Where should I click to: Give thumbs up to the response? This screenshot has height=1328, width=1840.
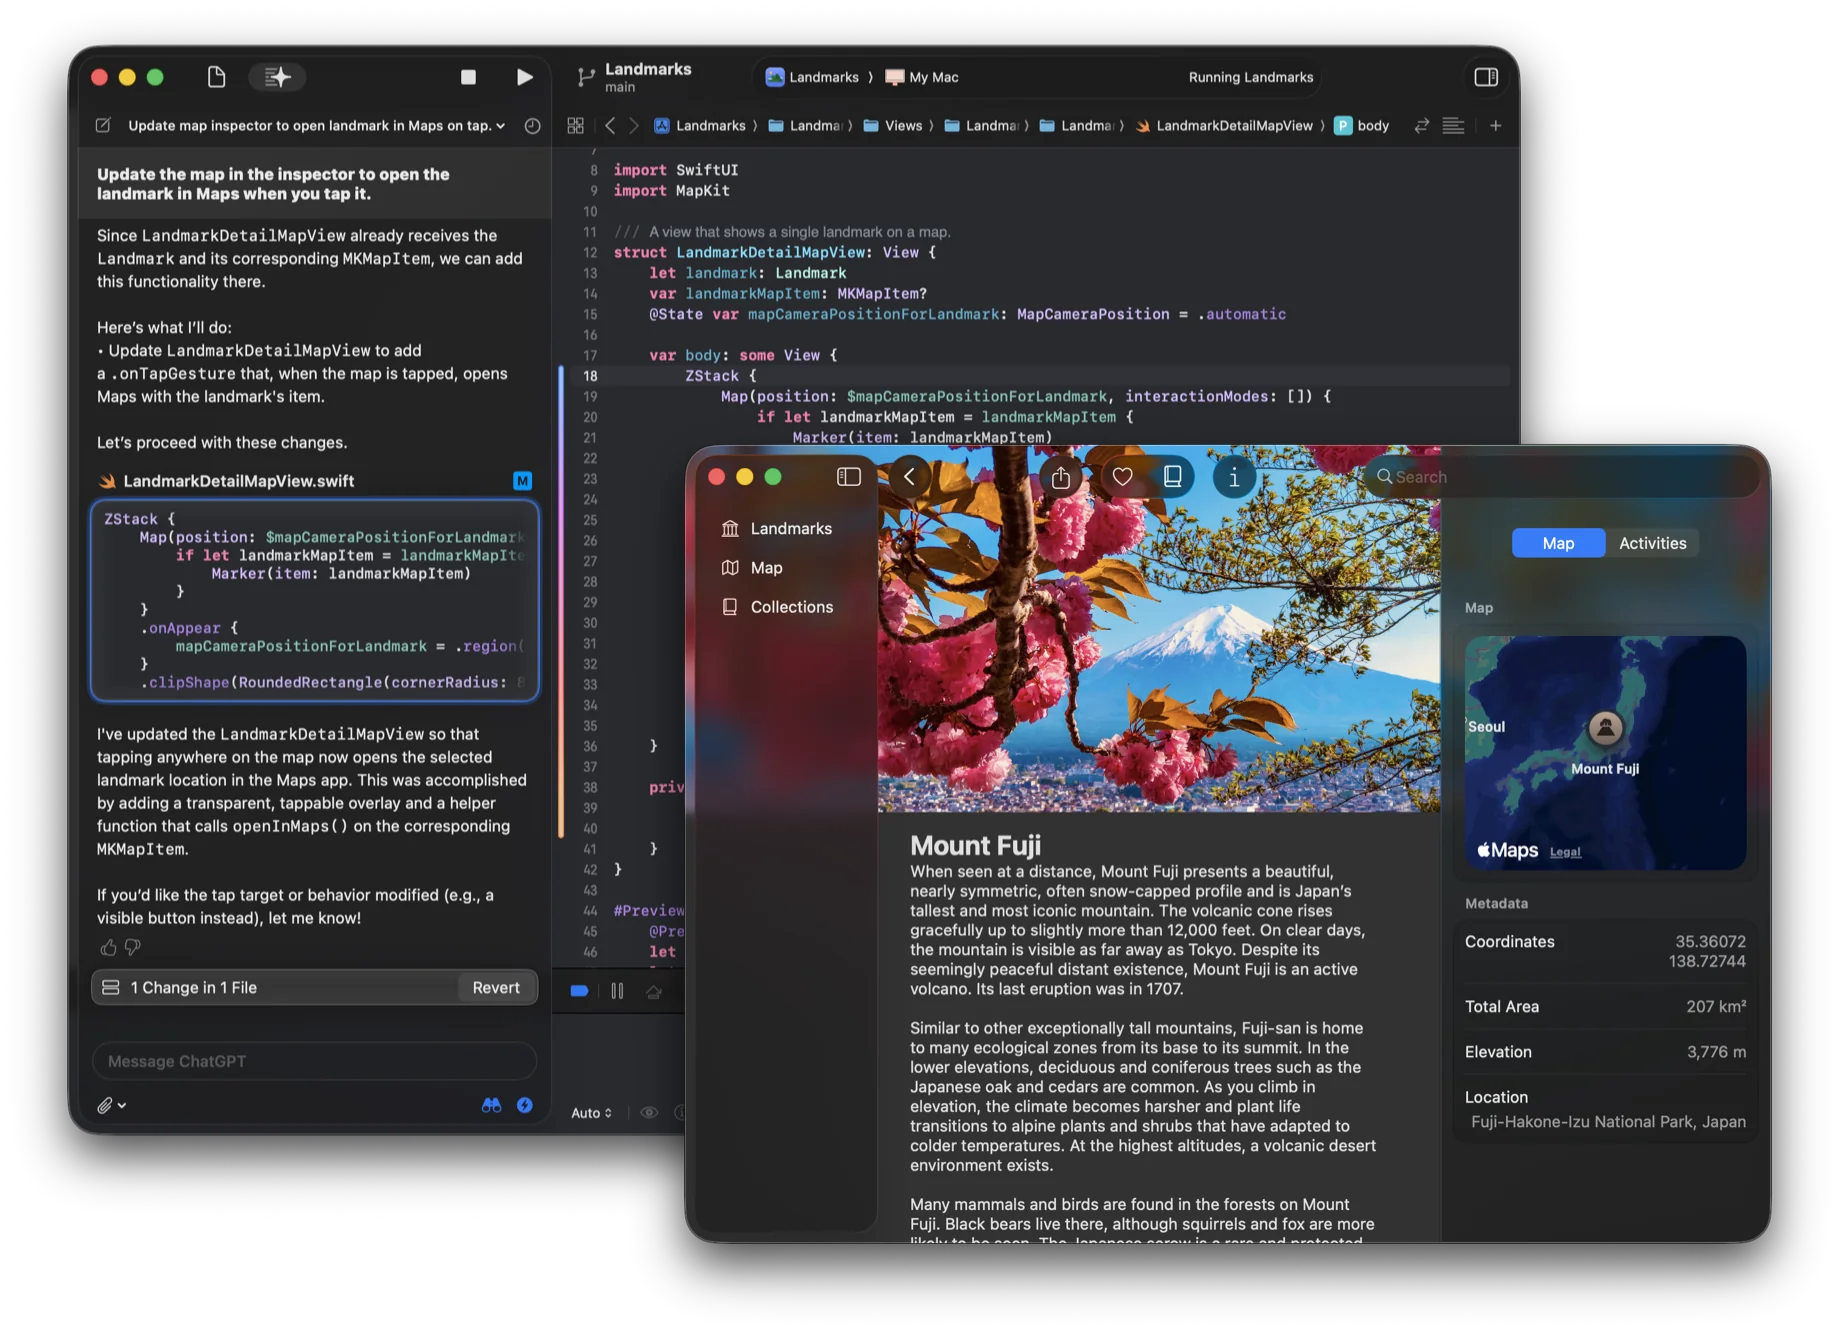click(x=108, y=947)
